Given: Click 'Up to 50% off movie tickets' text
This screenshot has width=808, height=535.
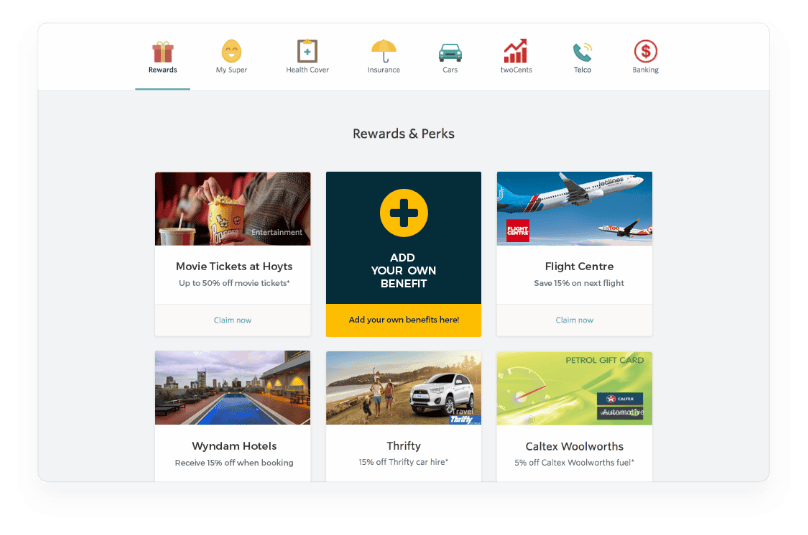Looking at the screenshot, I should click(x=234, y=283).
